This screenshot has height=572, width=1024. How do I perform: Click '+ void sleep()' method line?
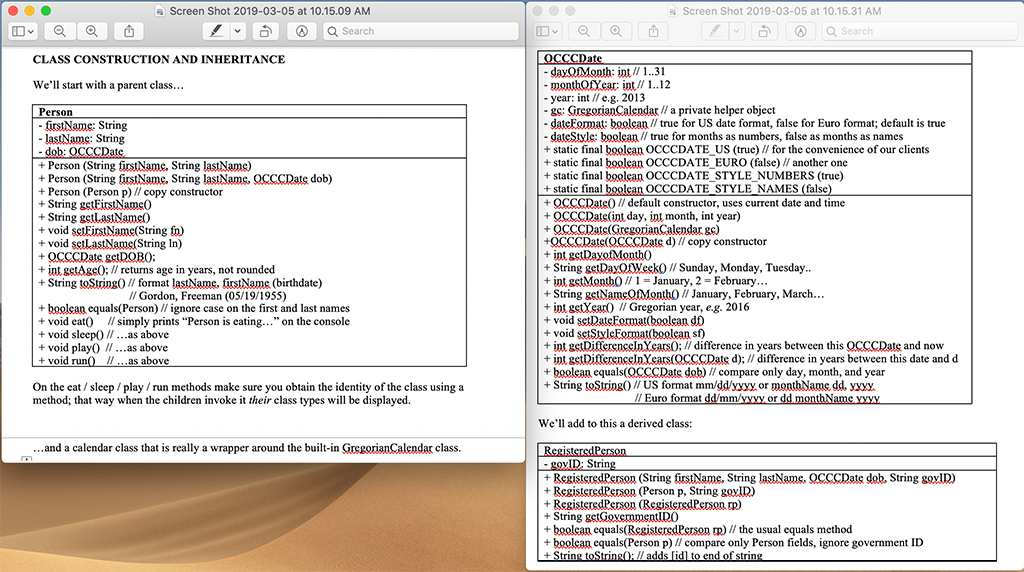click(x=103, y=334)
